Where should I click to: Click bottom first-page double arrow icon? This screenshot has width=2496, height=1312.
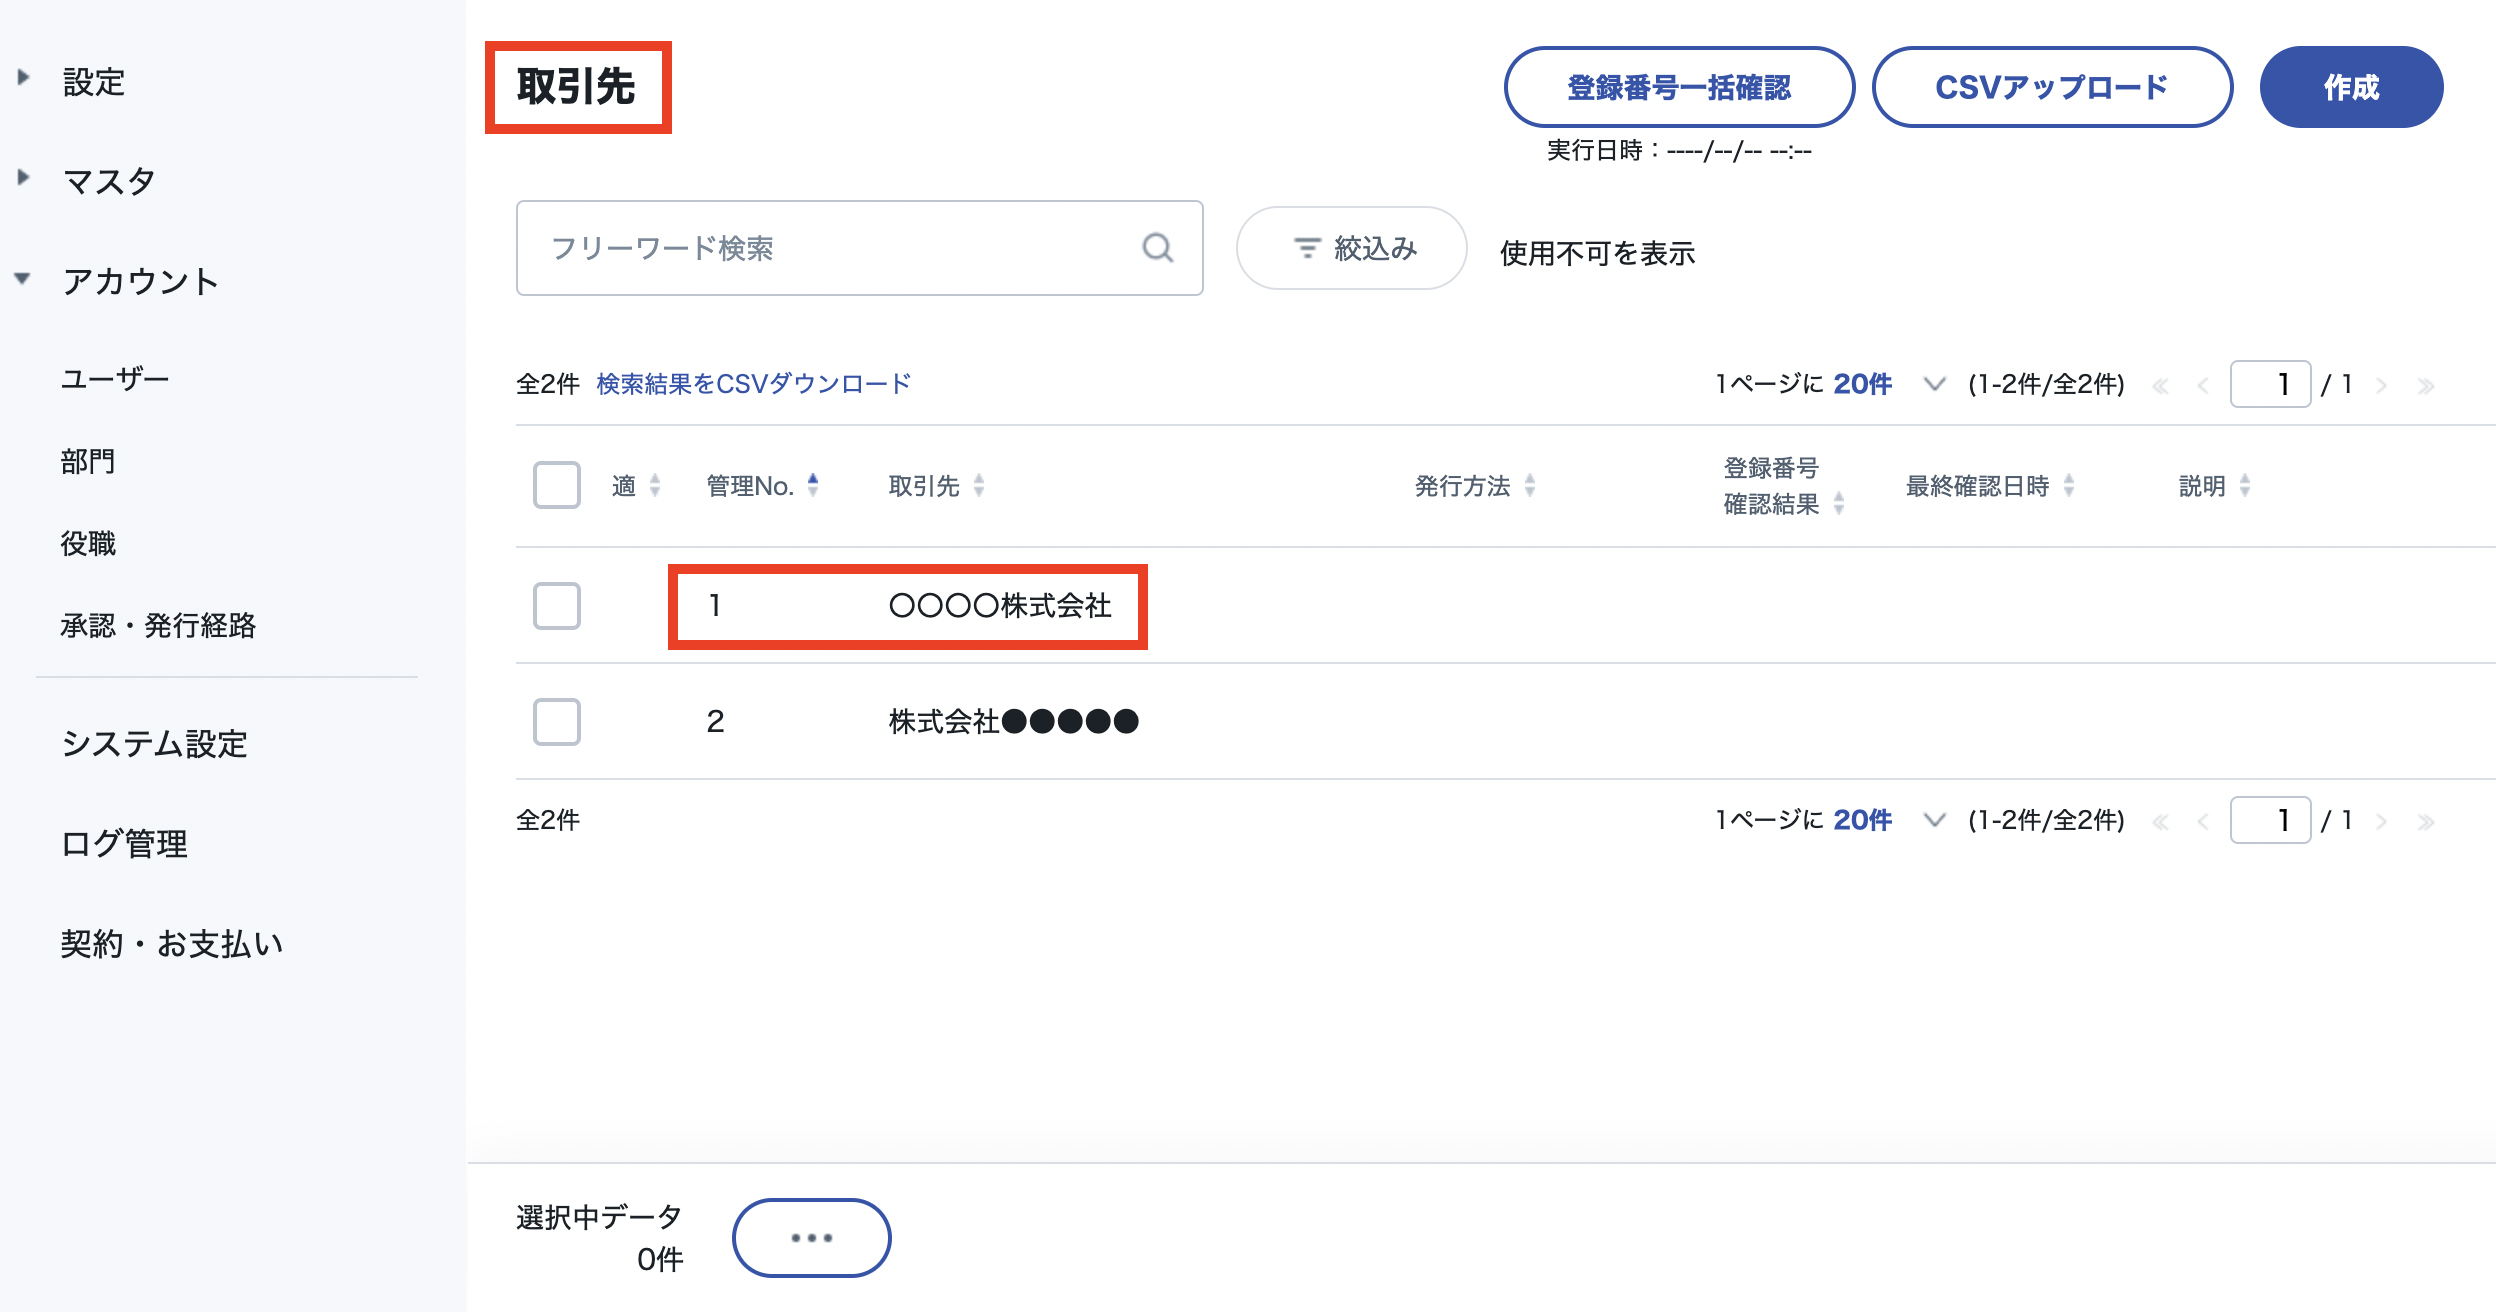click(x=2160, y=822)
